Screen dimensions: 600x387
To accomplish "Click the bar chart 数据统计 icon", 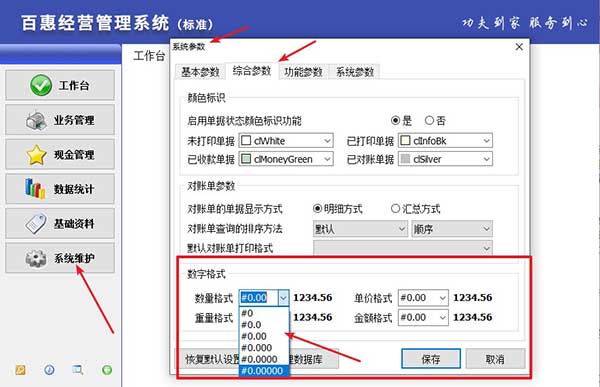I will coord(35,188).
